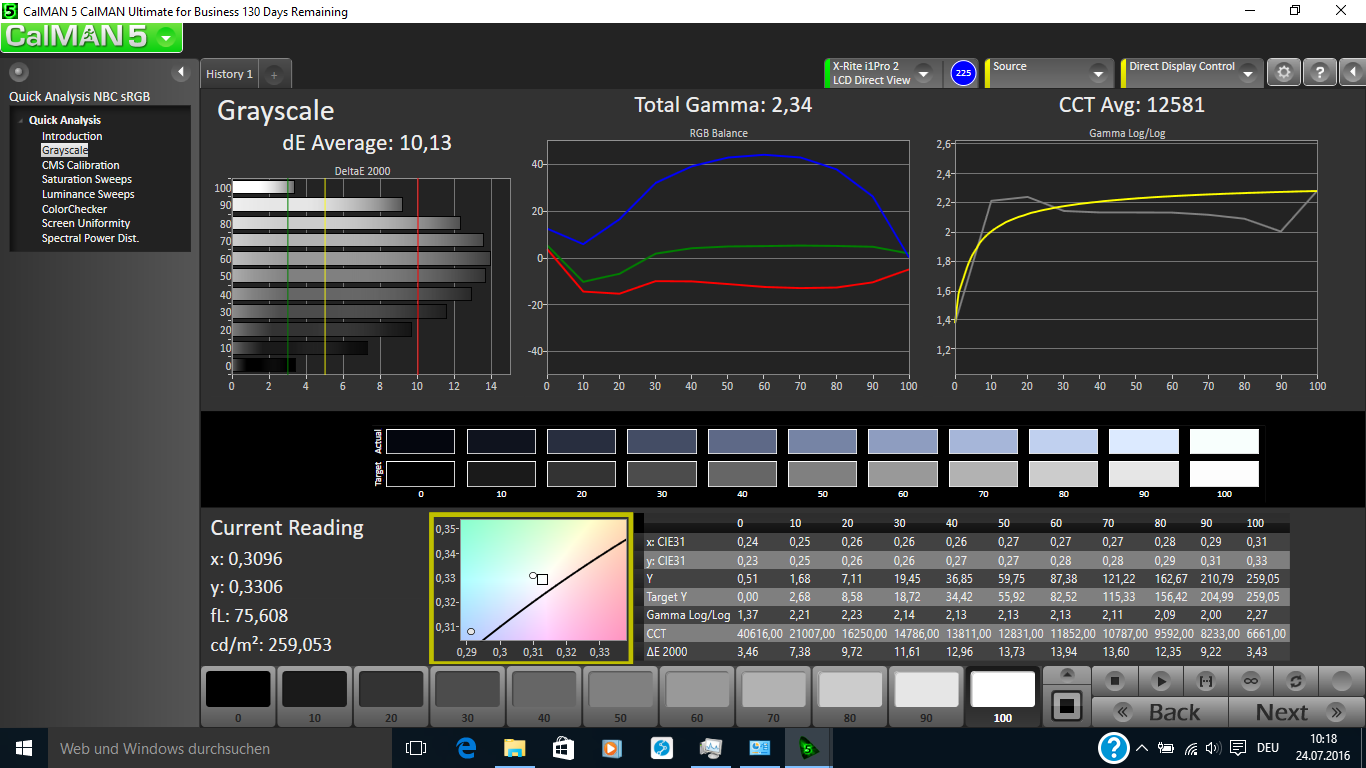Add a new history tab with the plus
This screenshot has width=1366, height=768.
point(275,74)
